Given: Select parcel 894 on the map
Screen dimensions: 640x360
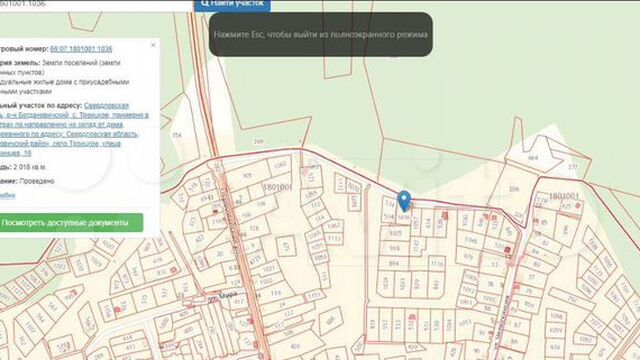Looking at the screenshot, I should tap(393, 264).
